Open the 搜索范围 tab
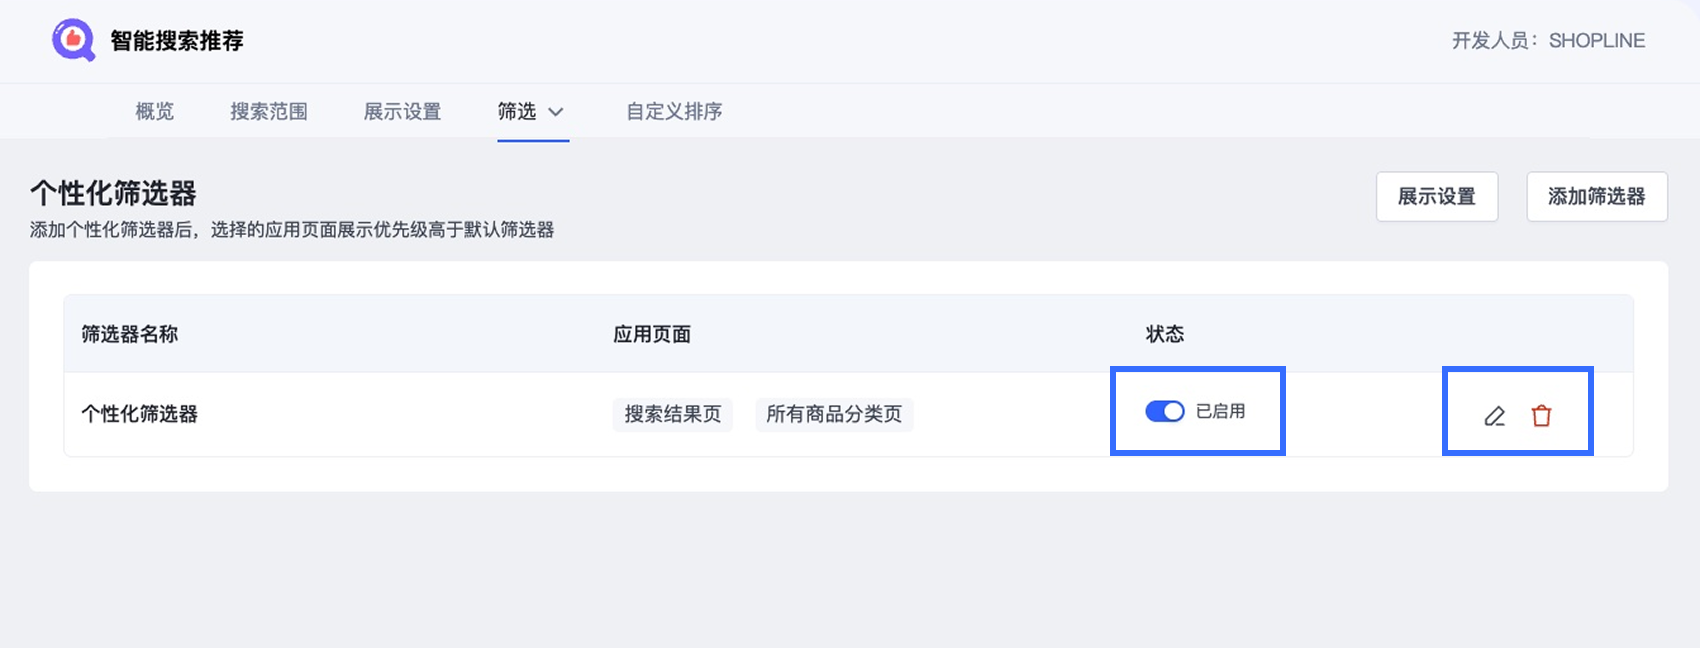Screen dimensions: 1700x648 coord(269,111)
